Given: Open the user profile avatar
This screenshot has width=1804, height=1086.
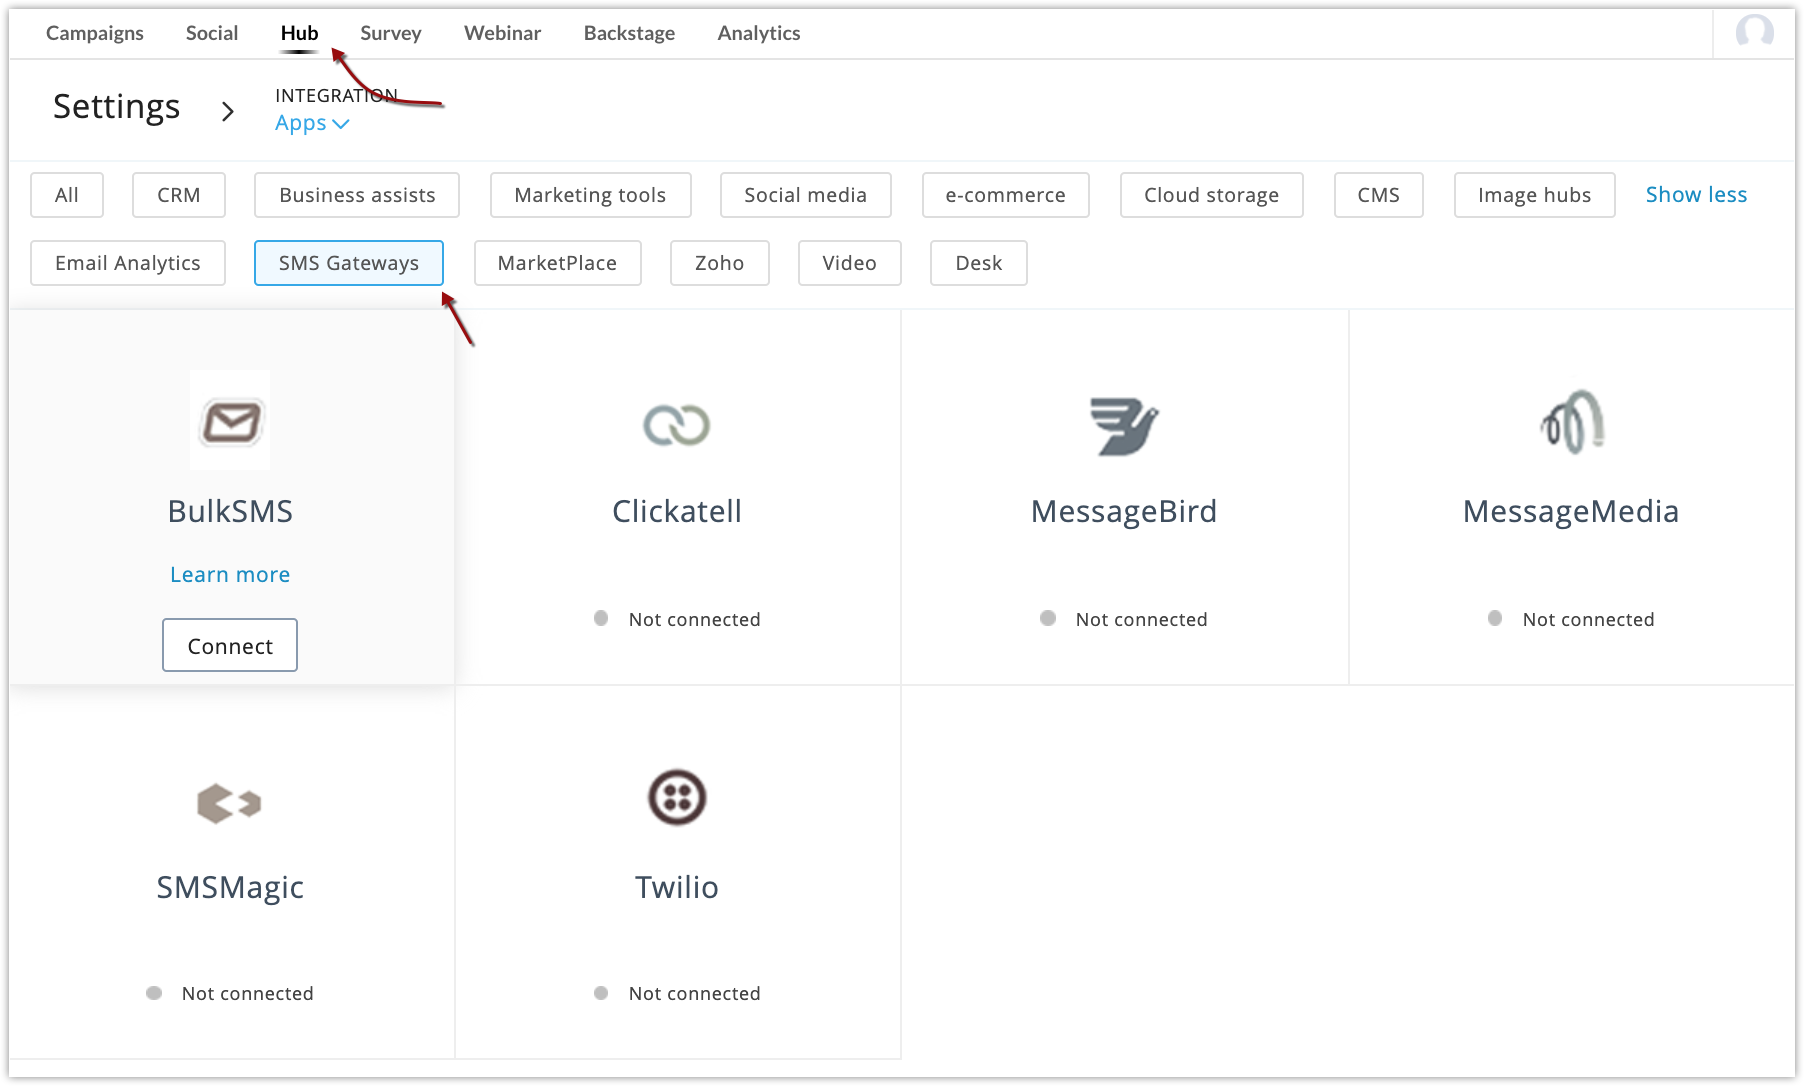Looking at the screenshot, I should pos(1755,32).
